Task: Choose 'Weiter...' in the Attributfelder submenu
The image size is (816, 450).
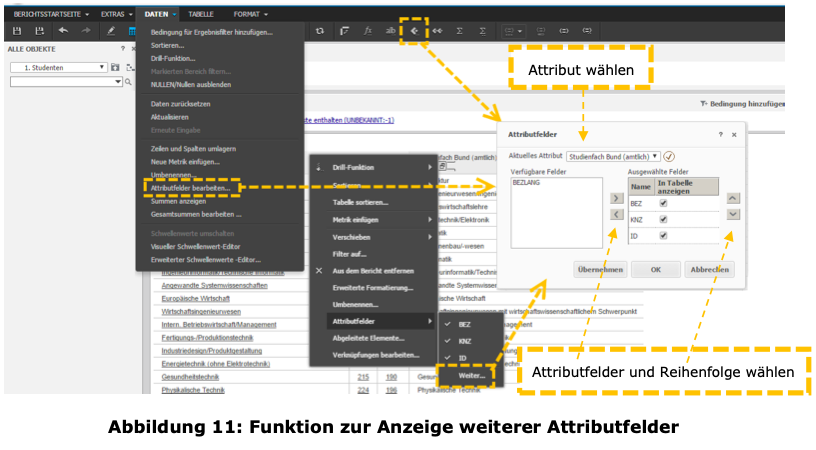Action: [x=472, y=376]
